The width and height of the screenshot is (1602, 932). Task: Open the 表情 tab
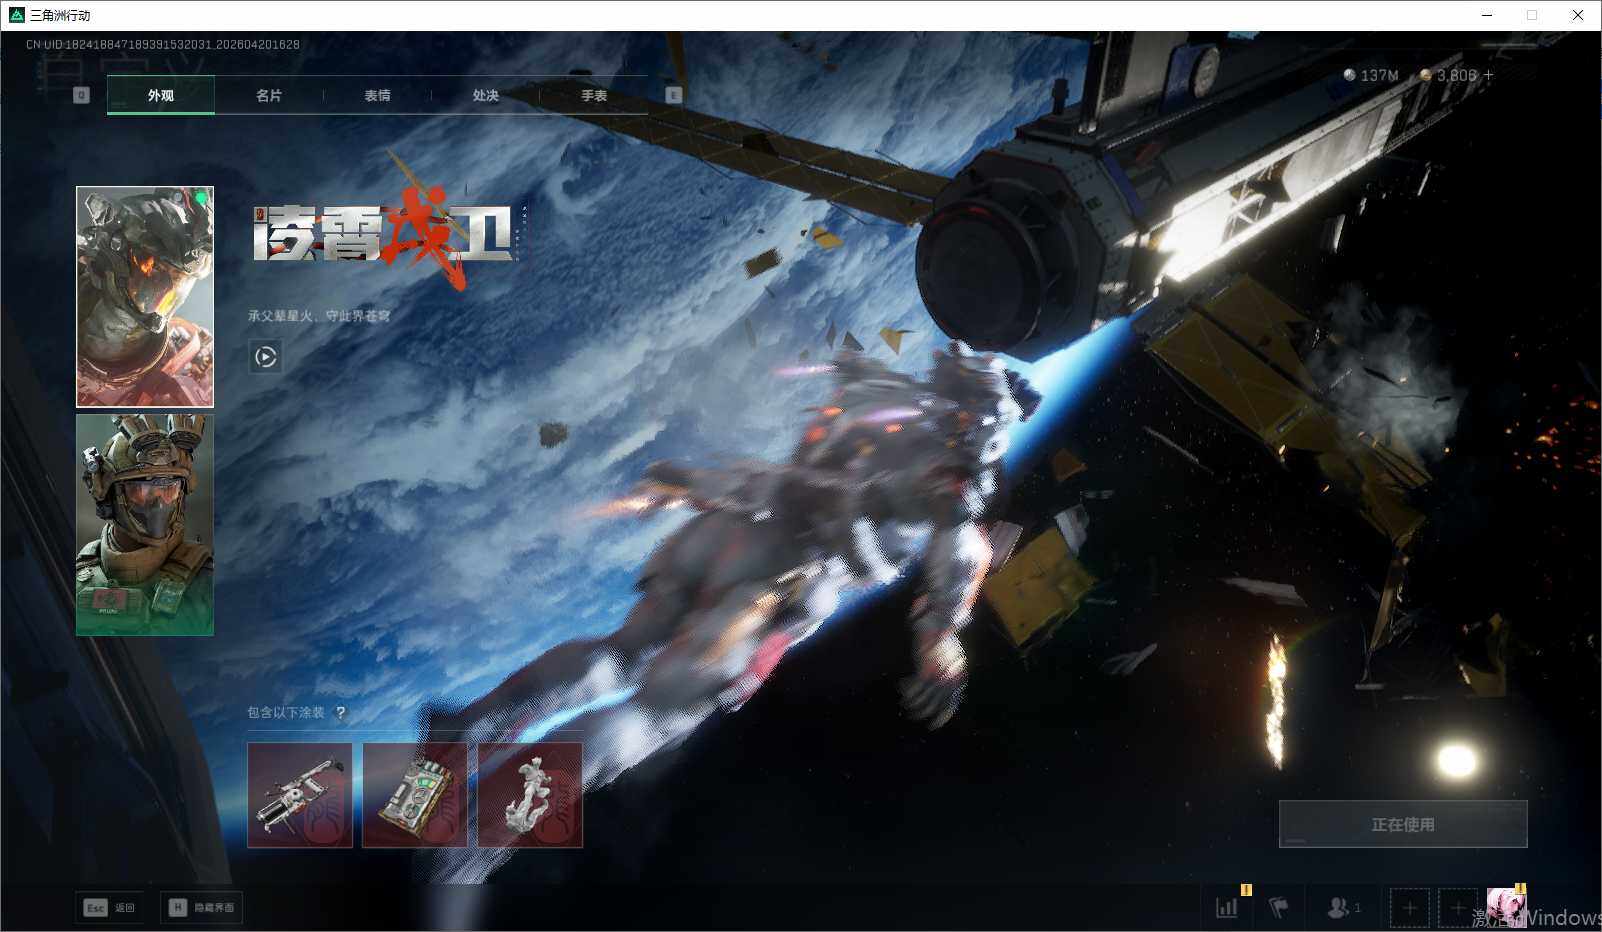click(377, 95)
